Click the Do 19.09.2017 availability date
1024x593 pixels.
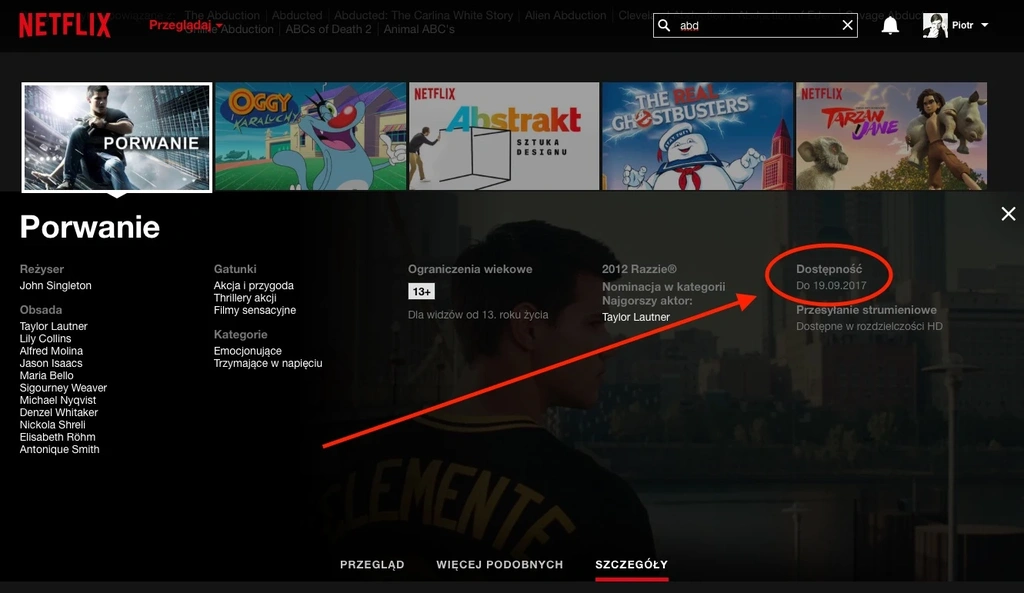coord(831,285)
